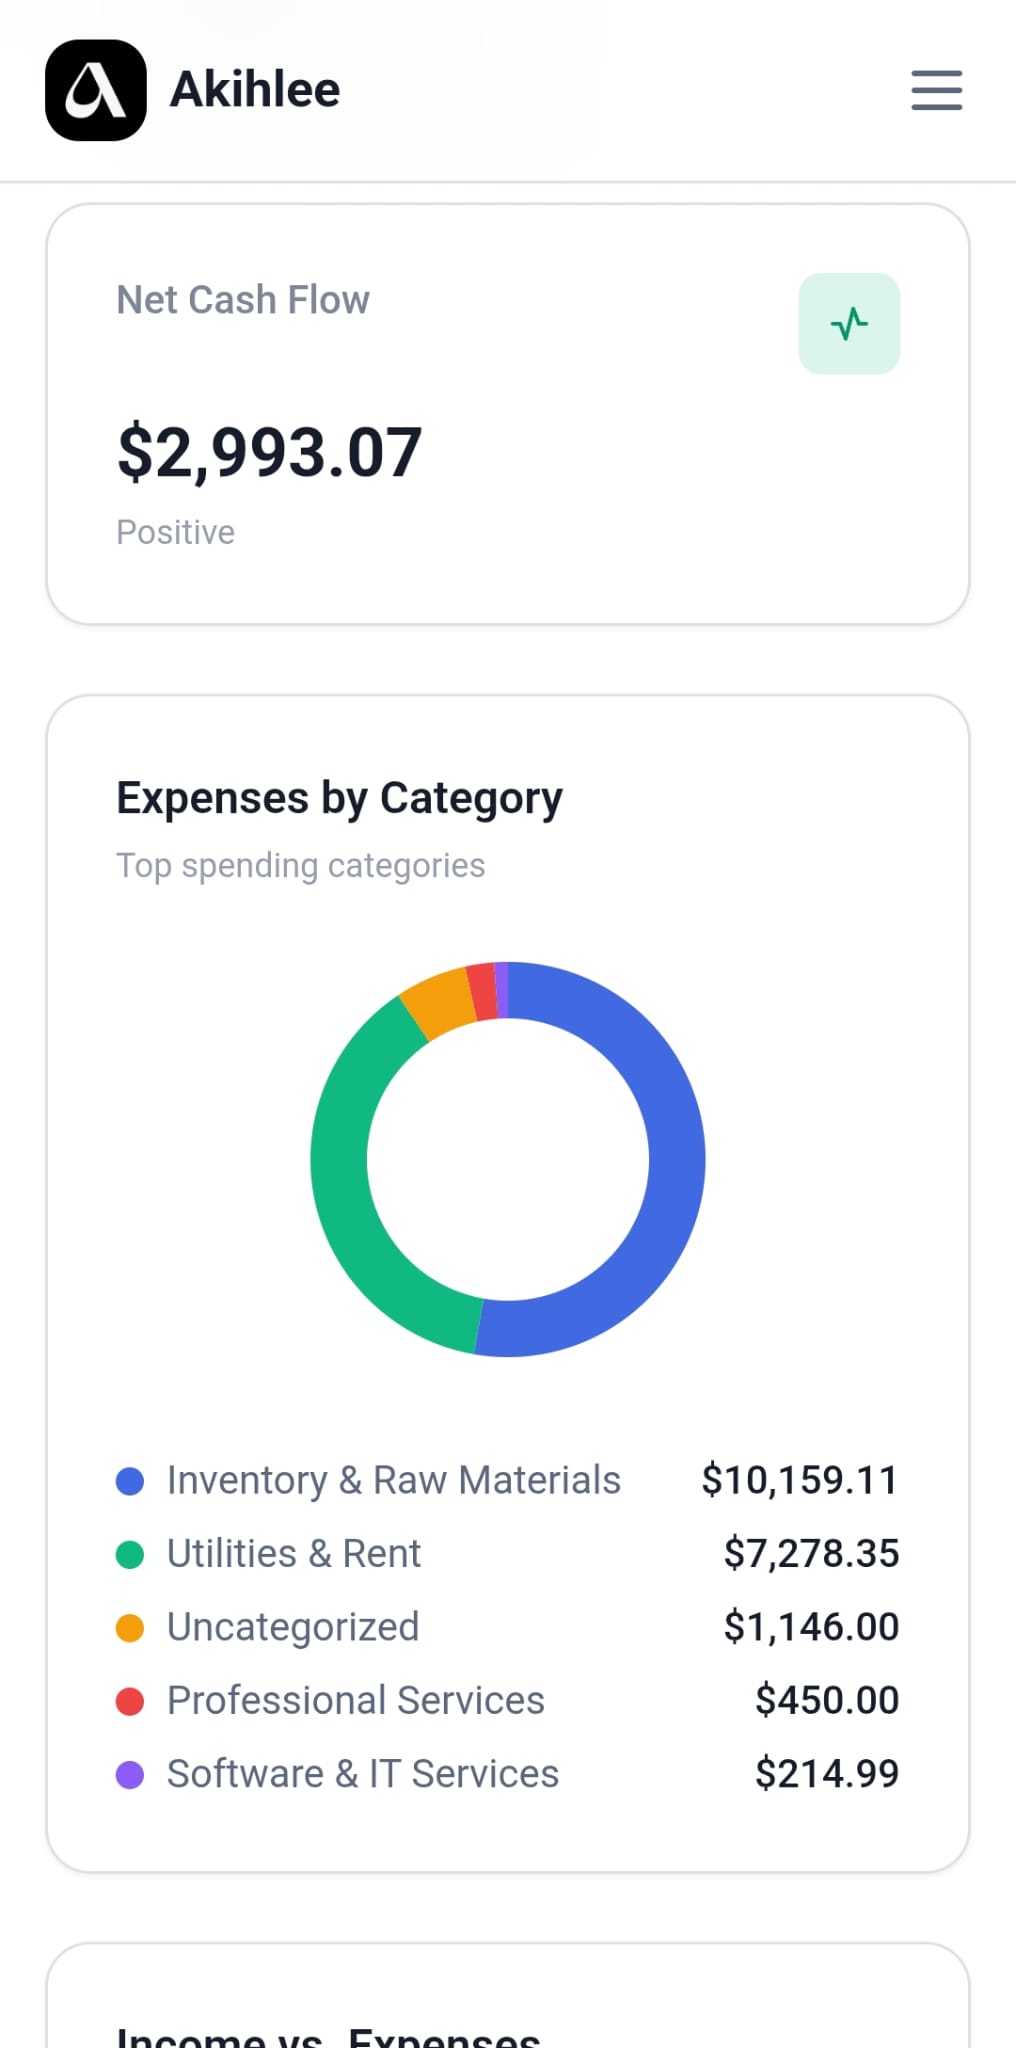
Task: Click the Akihlee brand name
Action: tap(255, 90)
